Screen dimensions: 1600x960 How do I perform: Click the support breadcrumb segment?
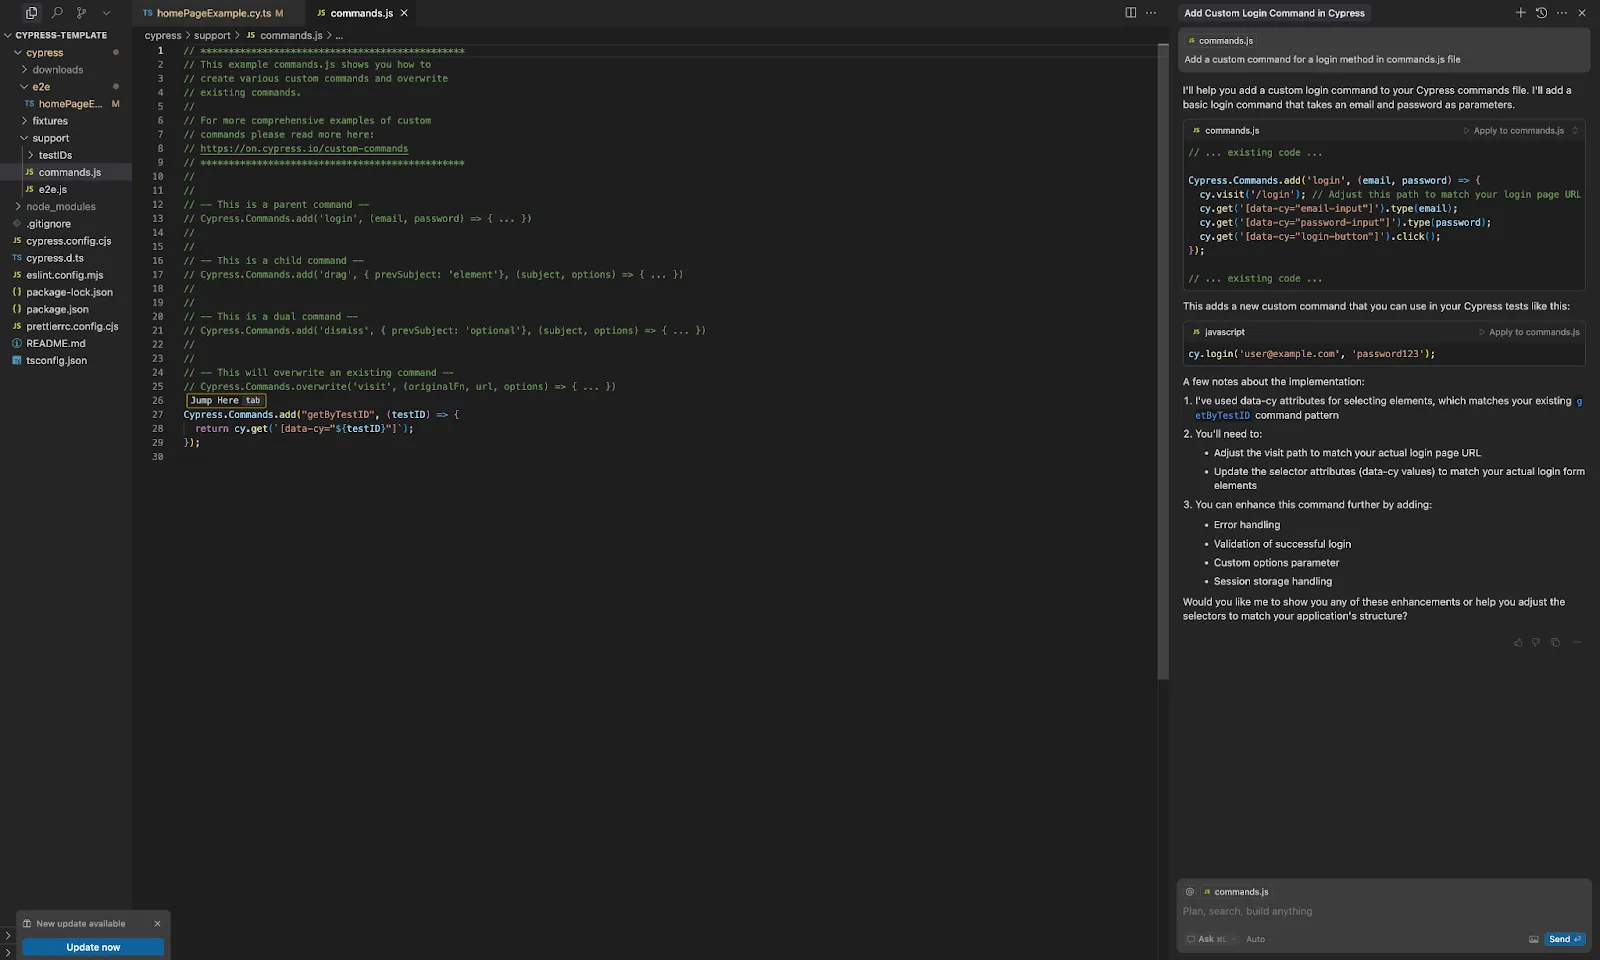pyautogui.click(x=212, y=35)
